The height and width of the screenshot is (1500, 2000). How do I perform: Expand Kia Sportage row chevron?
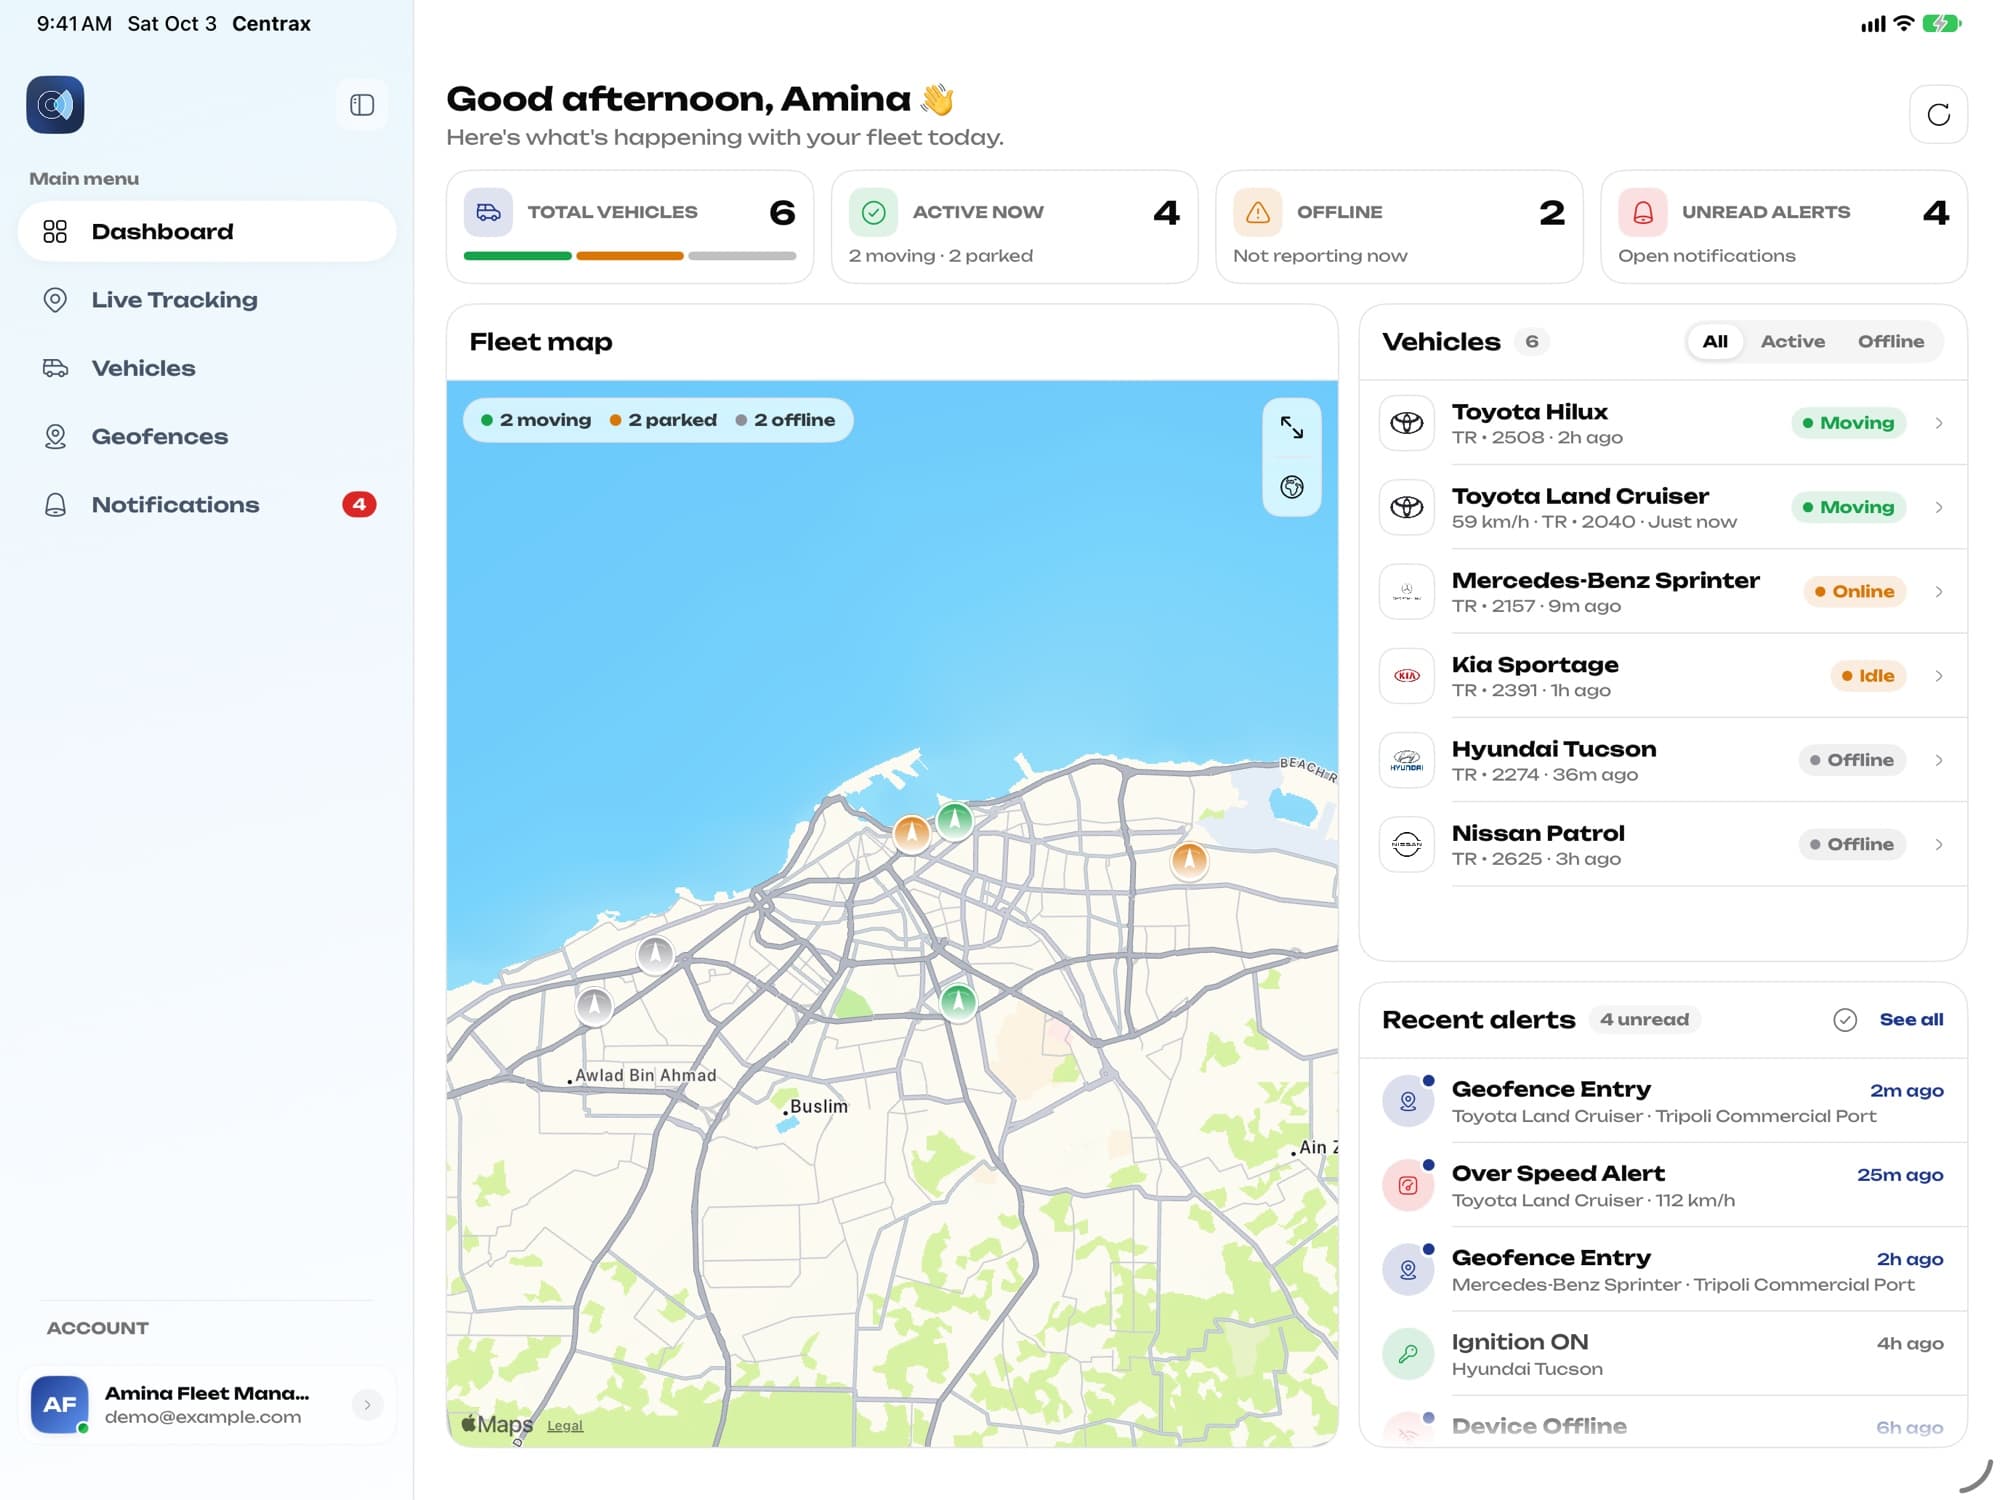pos(1939,676)
